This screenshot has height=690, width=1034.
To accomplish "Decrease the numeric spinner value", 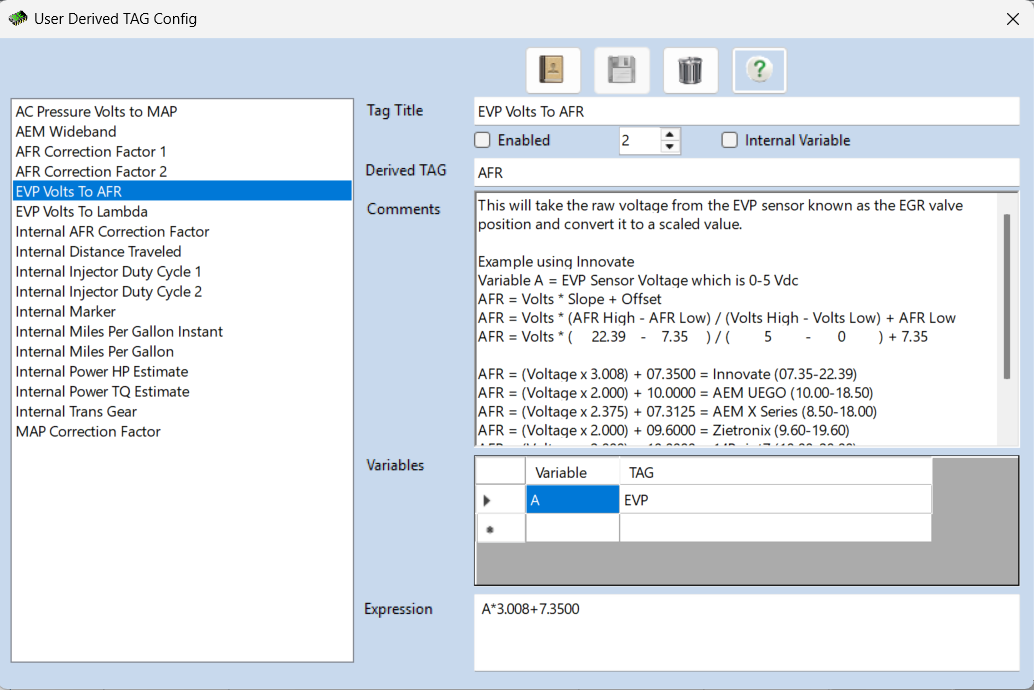I will click(x=670, y=147).
